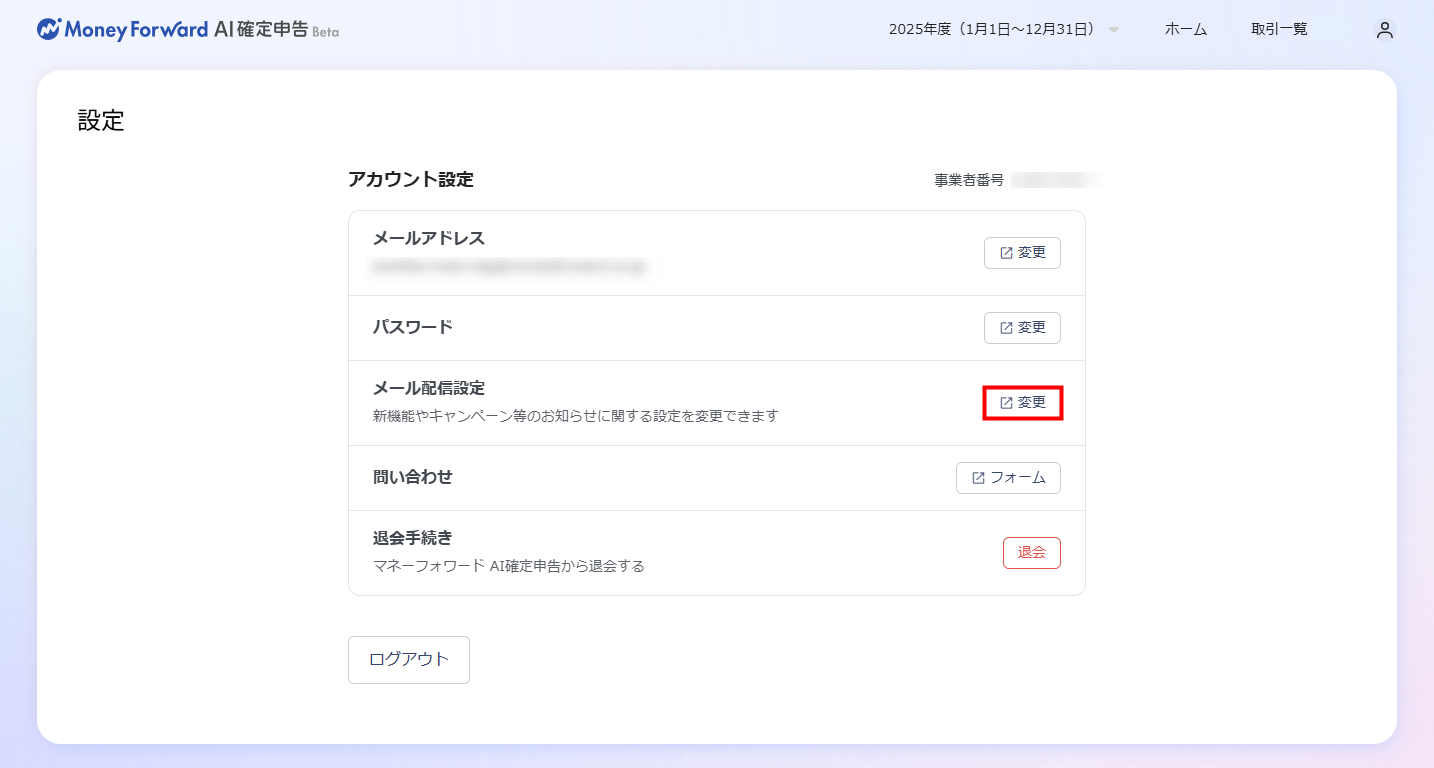1434x768 pixels.
Task: Go to ホーム in top navigation
Action: coord(1185,30)
